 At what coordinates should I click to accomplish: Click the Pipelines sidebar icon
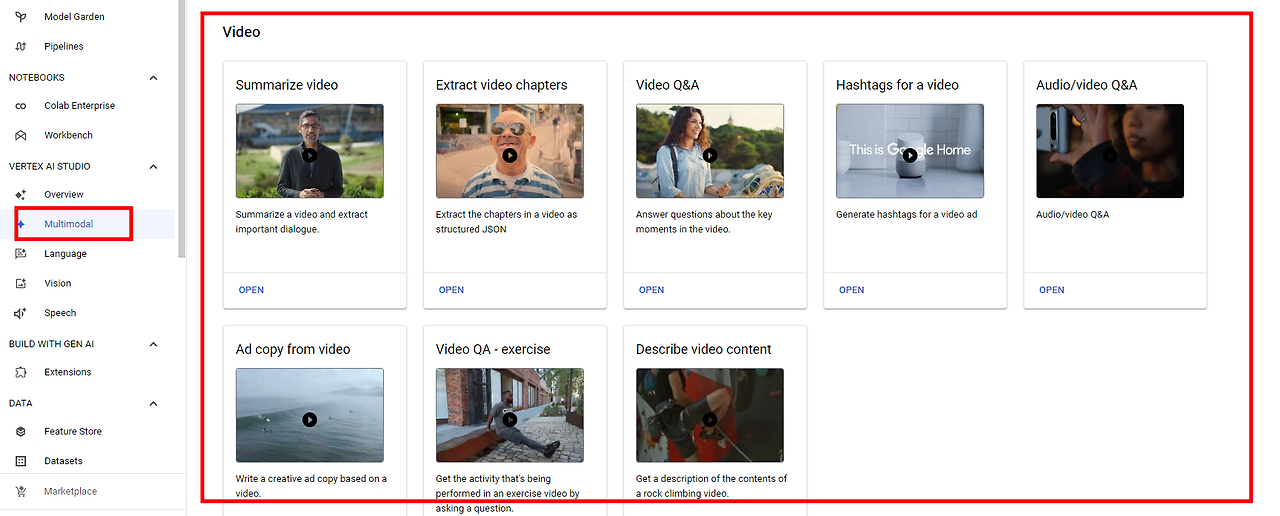click(x=21, y=46)
